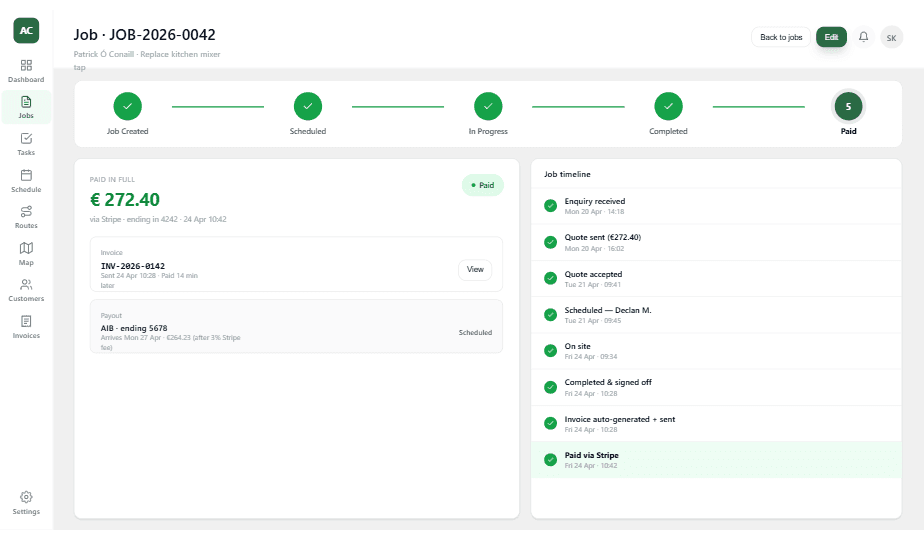
Task: View invoice INV-2026-0142
Action: 475,269
